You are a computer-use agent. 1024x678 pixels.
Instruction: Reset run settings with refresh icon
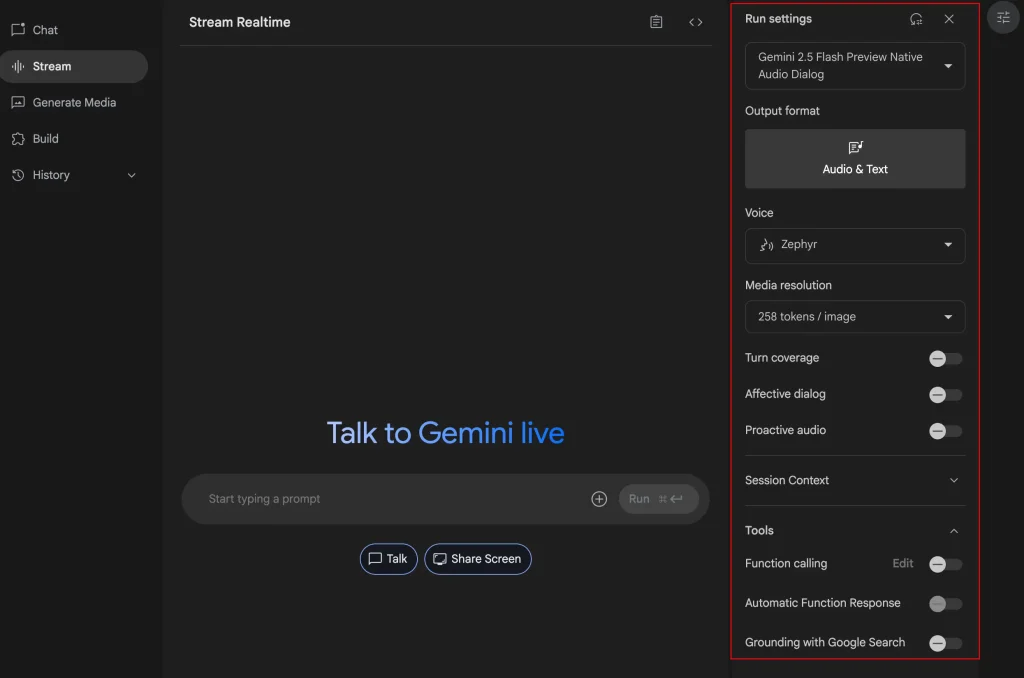click(x=916, y=19)
